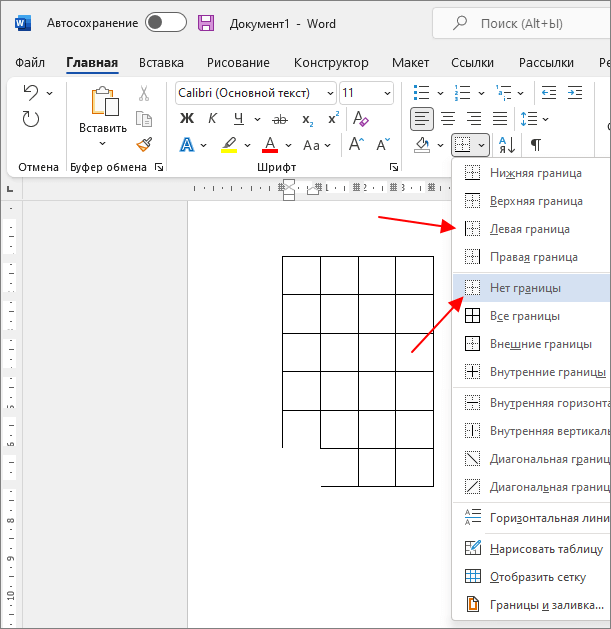The image size is (611, 629).
Task: Click the Clear all formatting icon
Action: (361, 119)
